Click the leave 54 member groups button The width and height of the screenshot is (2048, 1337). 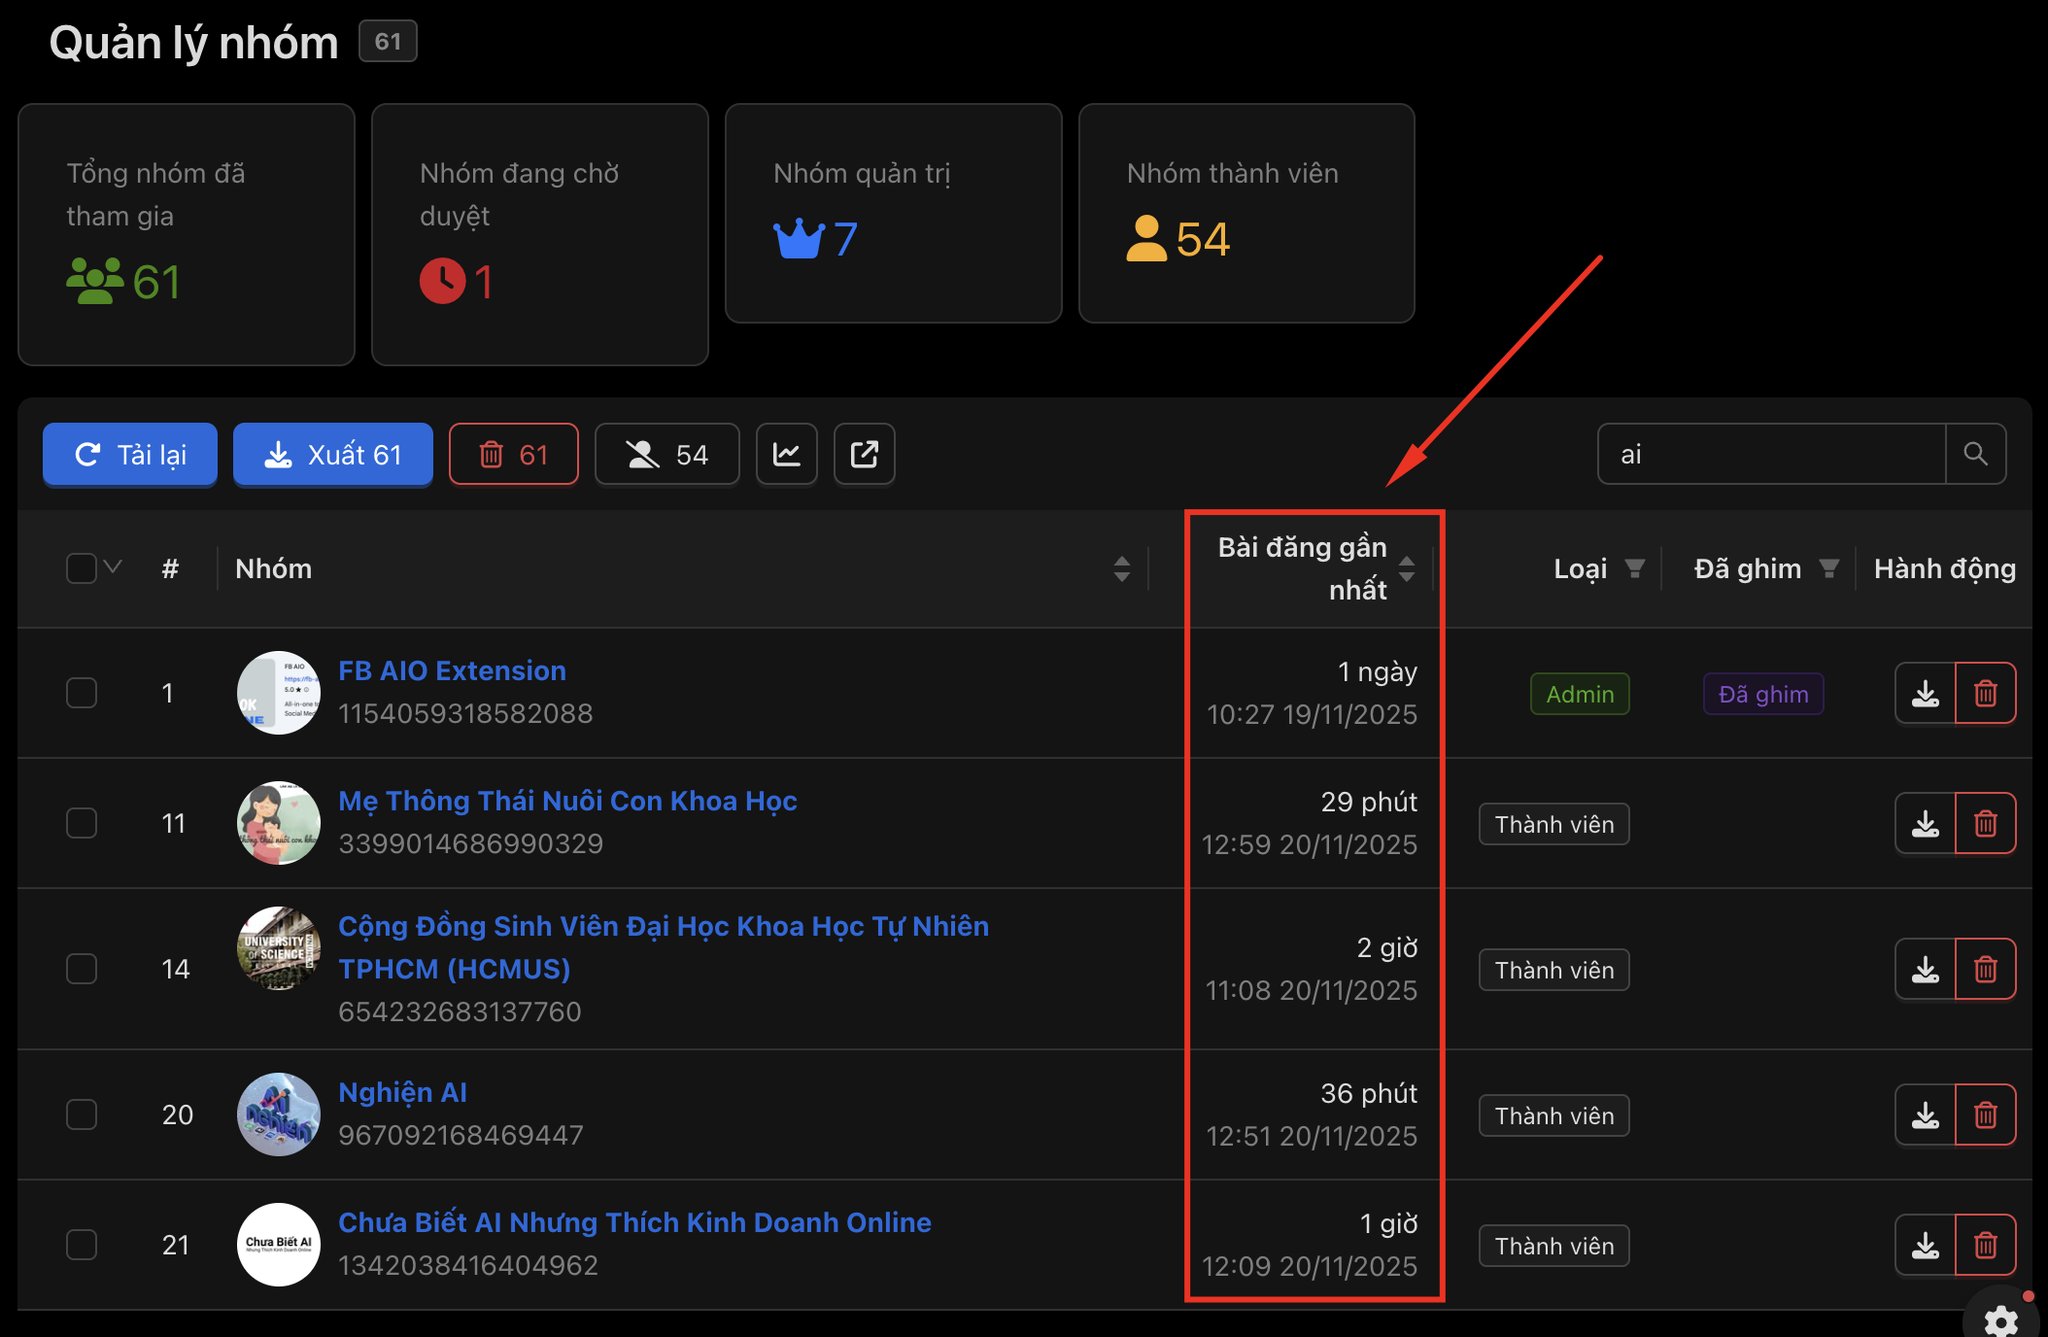coord(667,454)
